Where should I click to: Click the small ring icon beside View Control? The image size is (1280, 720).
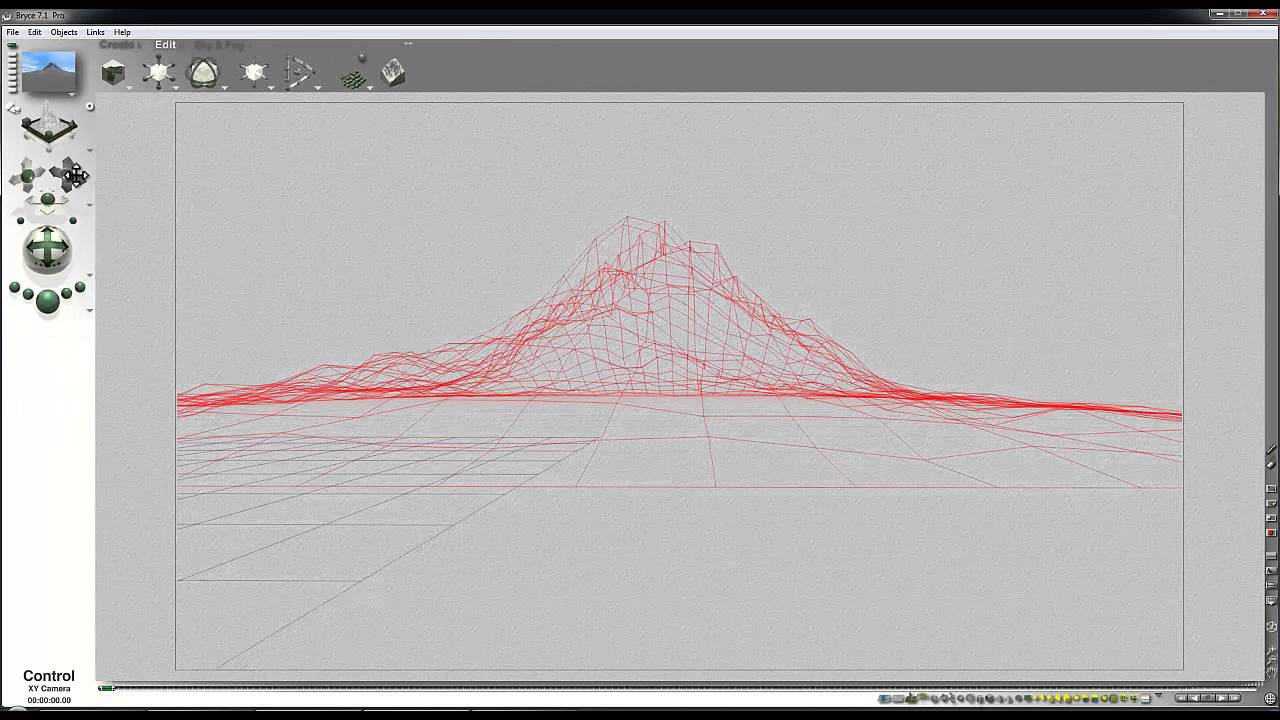[x=90, y=106]
